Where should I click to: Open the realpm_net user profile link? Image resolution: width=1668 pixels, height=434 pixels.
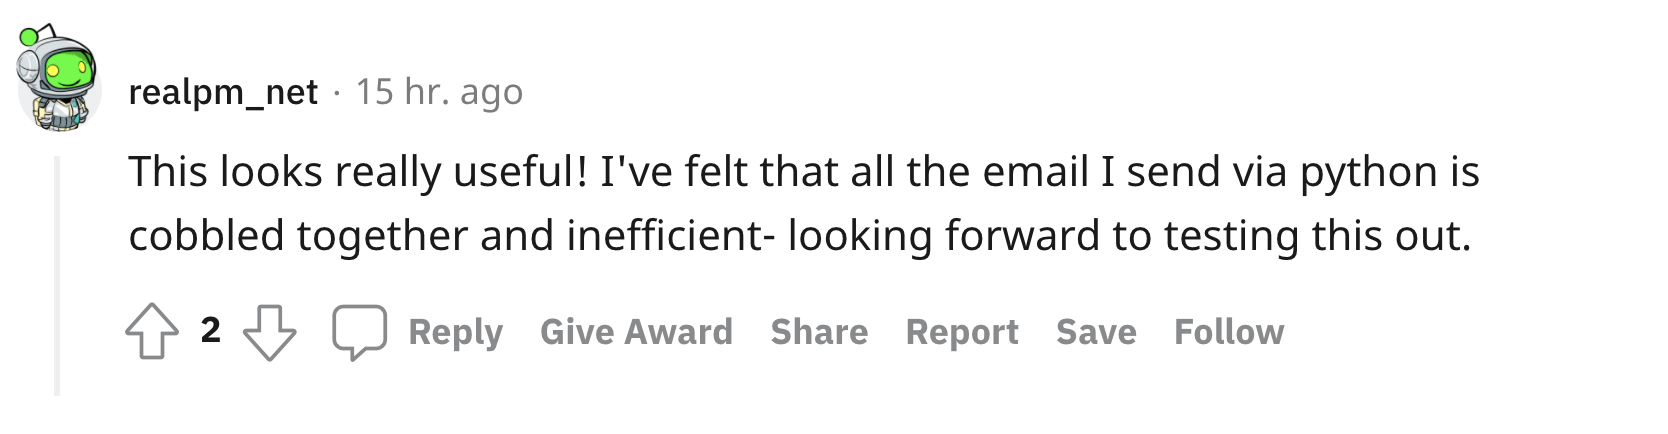223,92
